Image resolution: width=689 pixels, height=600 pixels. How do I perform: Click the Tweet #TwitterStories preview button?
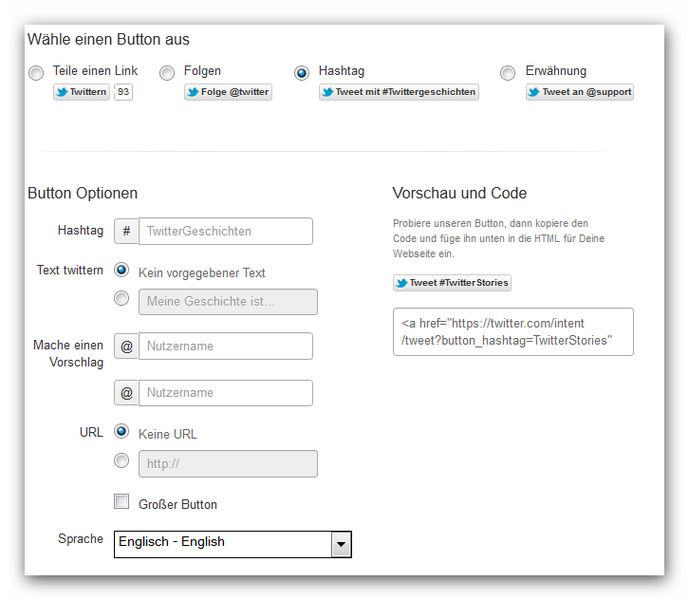(452, 283)
